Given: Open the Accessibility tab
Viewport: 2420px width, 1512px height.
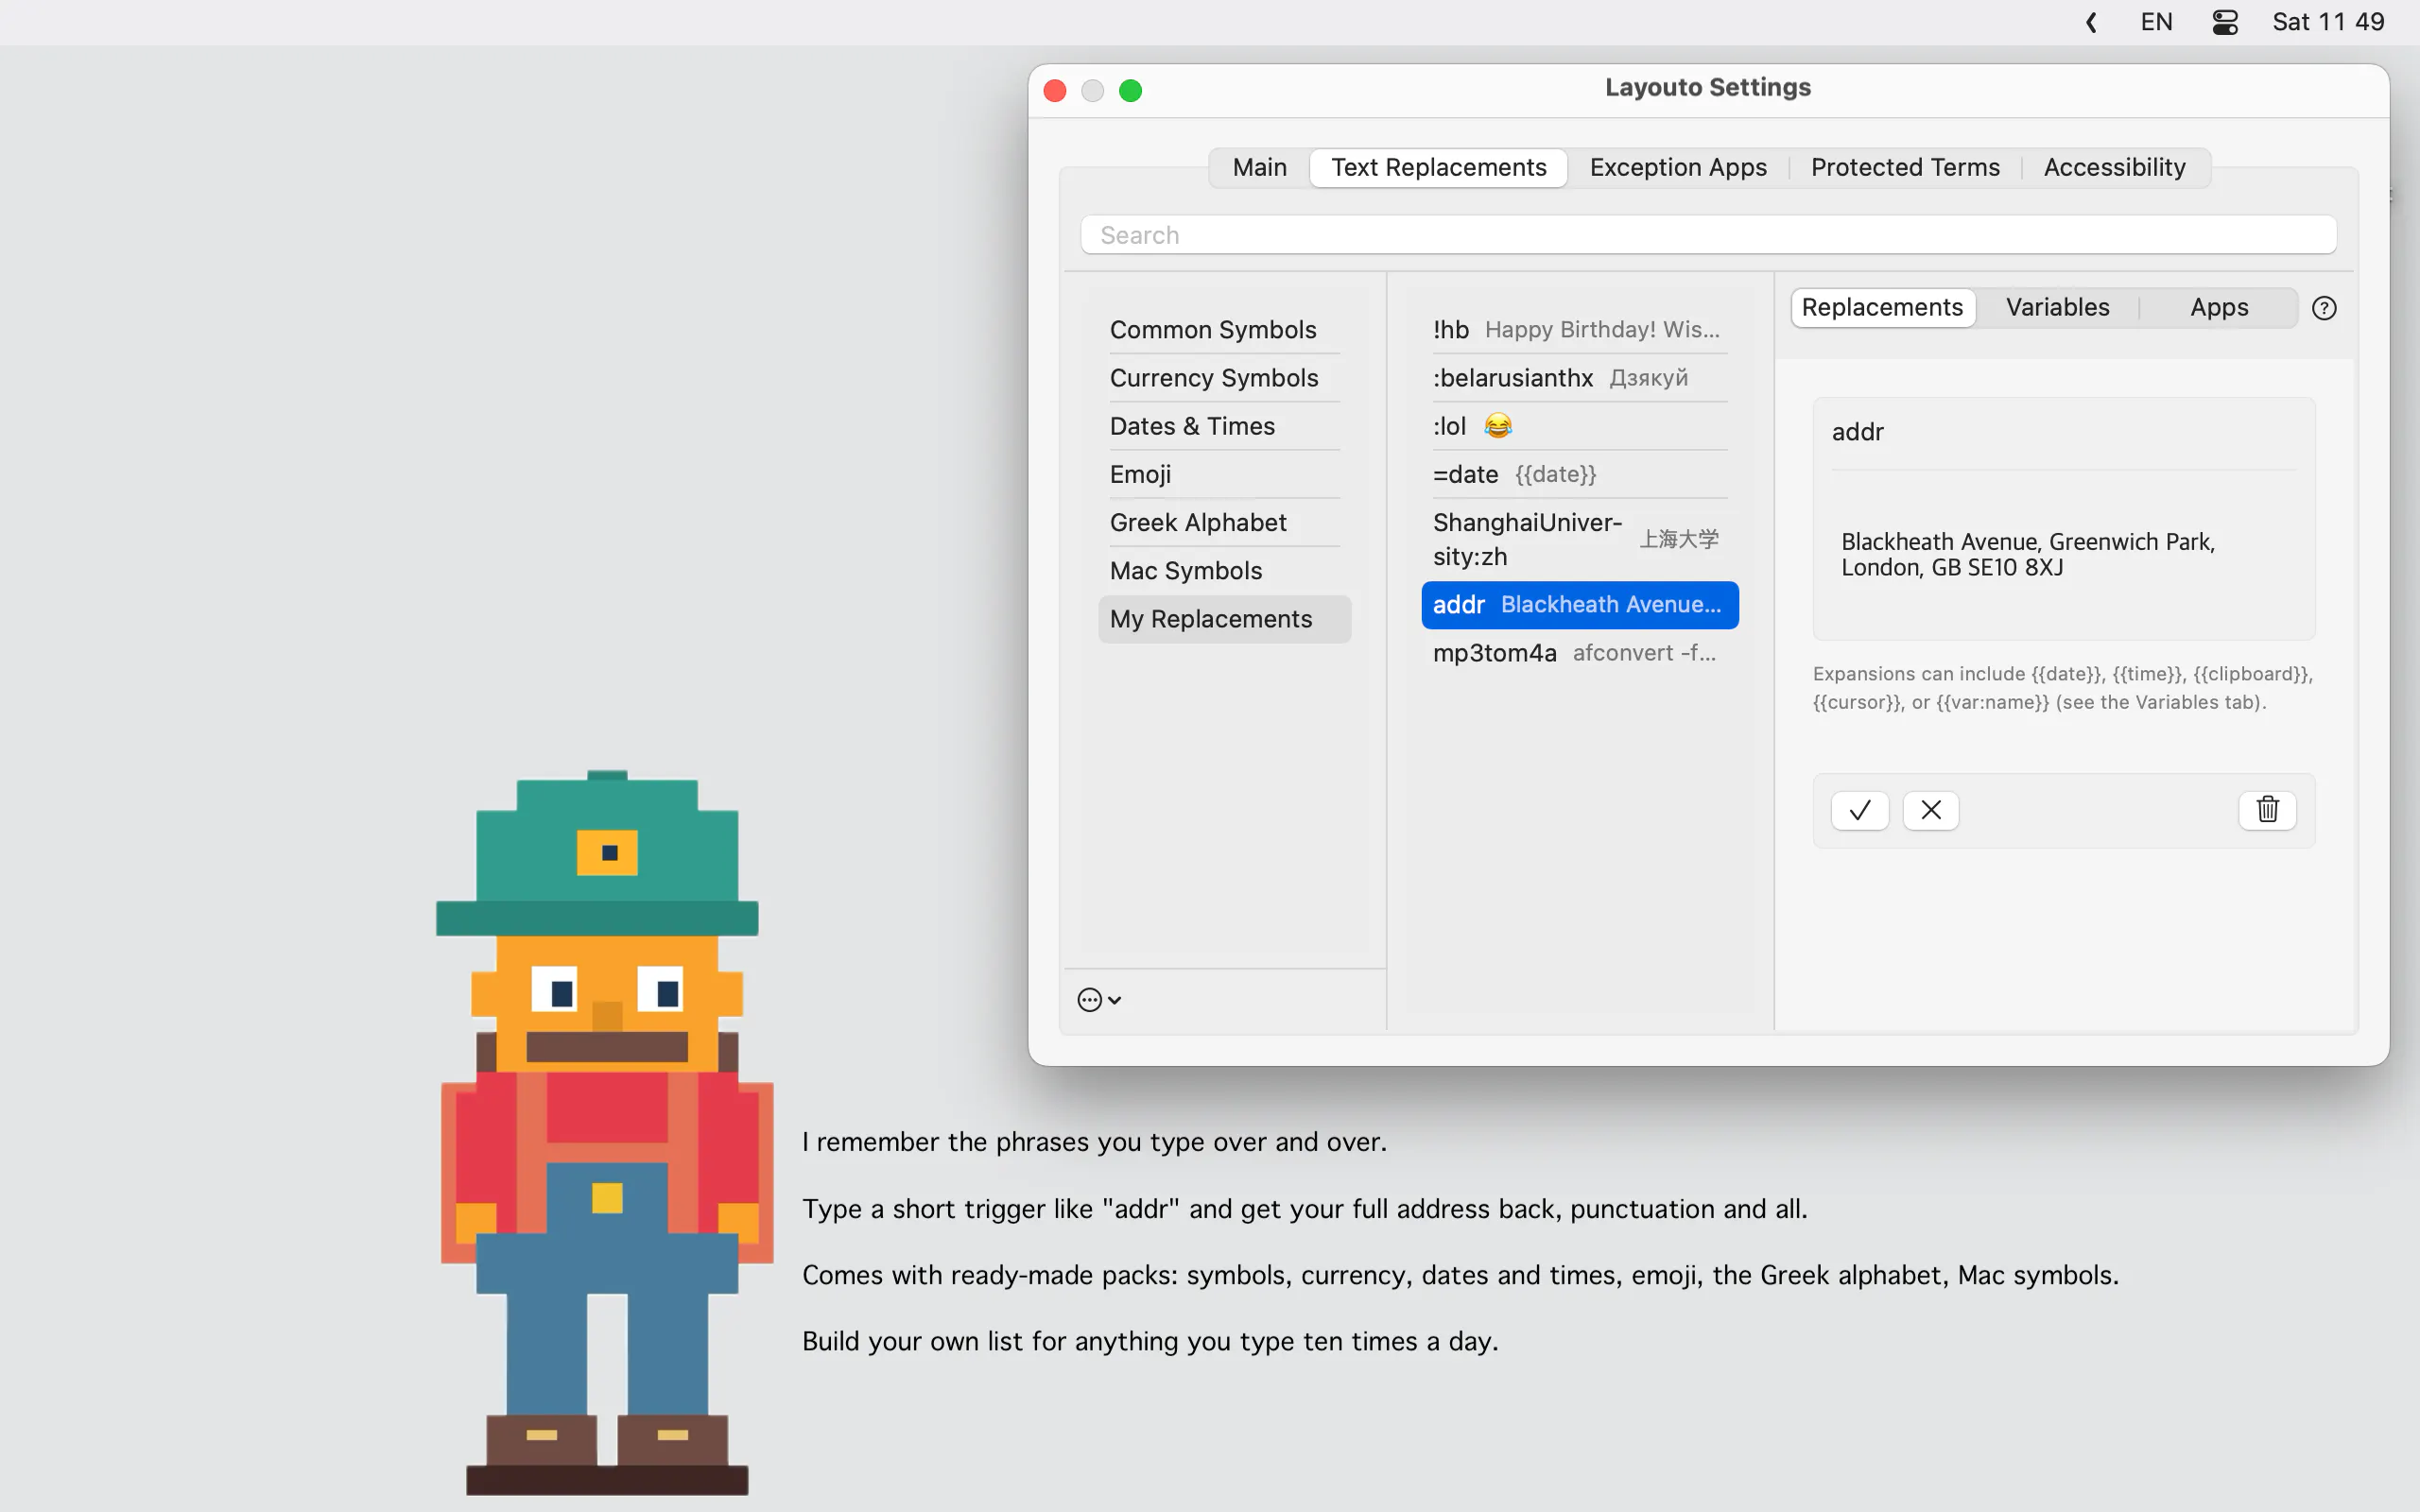Looking at the screenshot, I should point(2114,167).
